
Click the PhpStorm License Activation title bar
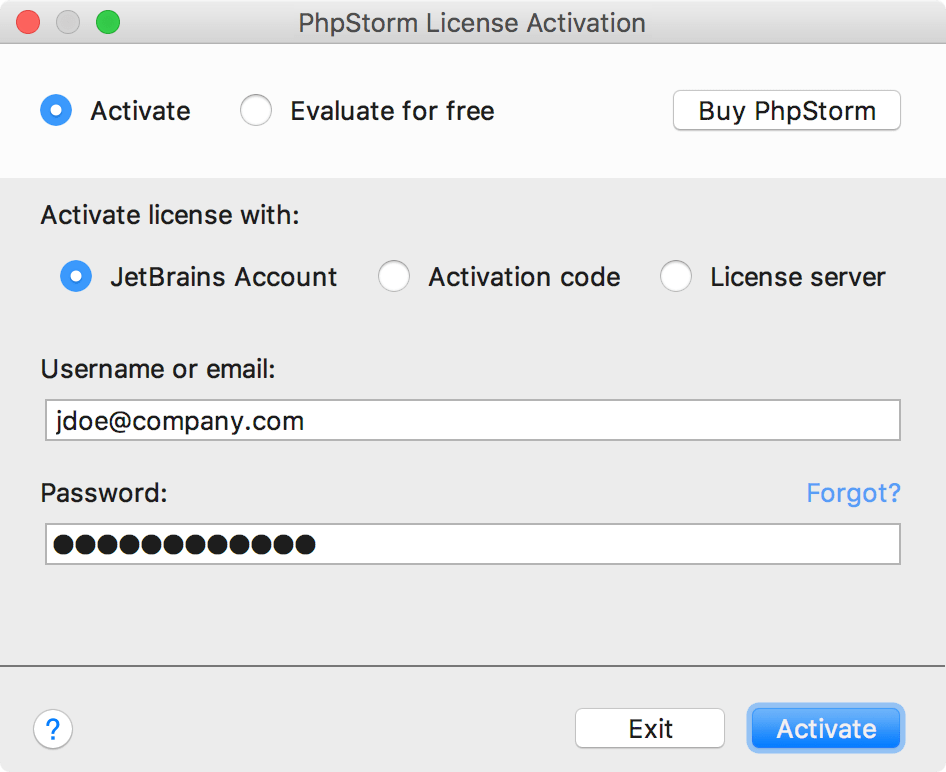[x=472, y=22]
